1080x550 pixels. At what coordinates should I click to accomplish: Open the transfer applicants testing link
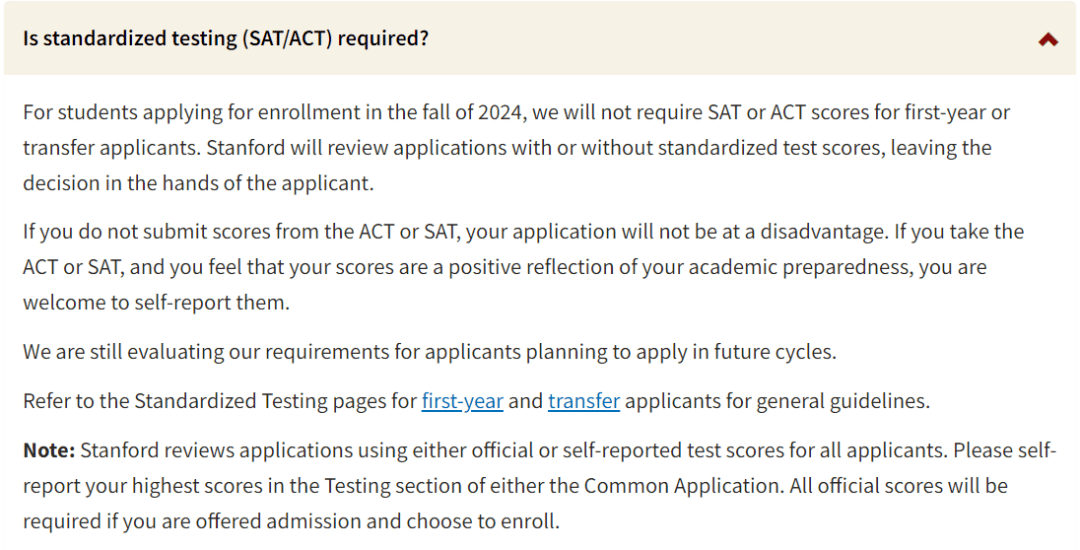pos(584,401)
